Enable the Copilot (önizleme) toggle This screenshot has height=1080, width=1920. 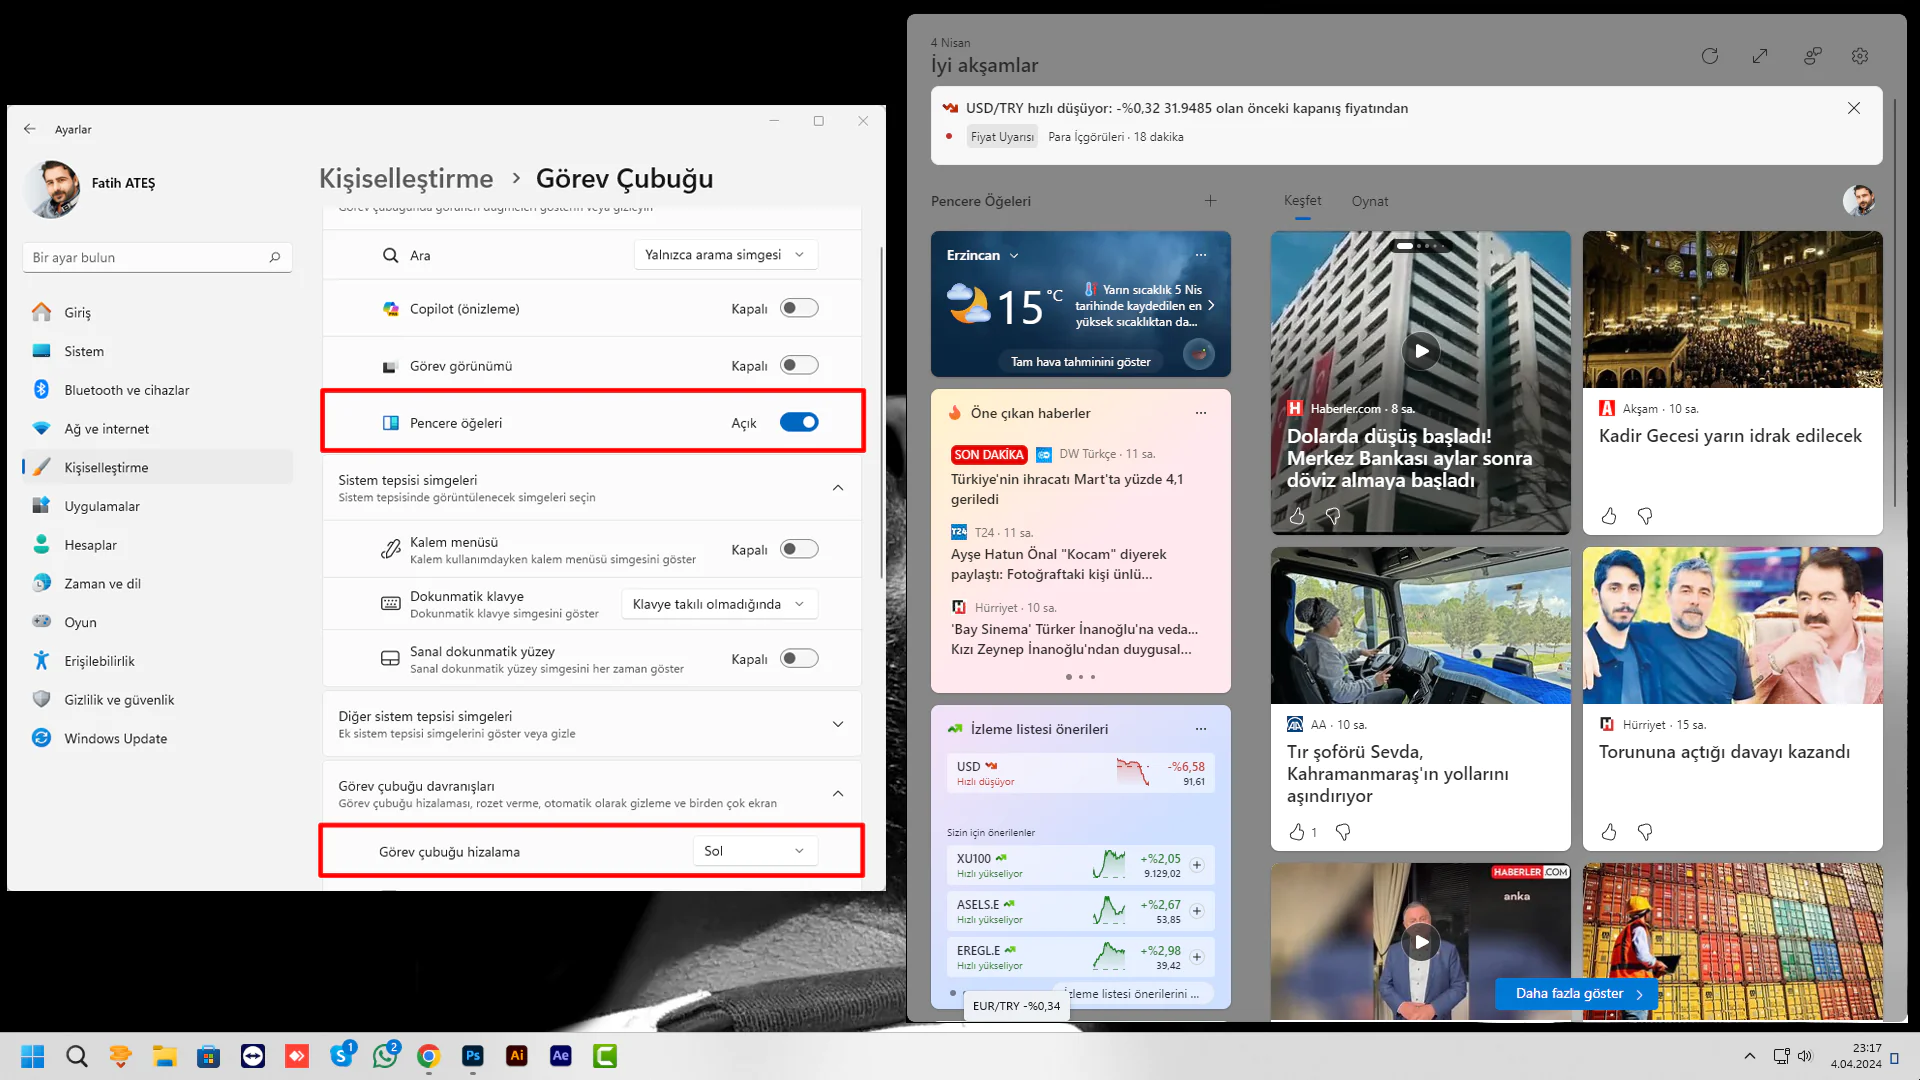point(798,307)
